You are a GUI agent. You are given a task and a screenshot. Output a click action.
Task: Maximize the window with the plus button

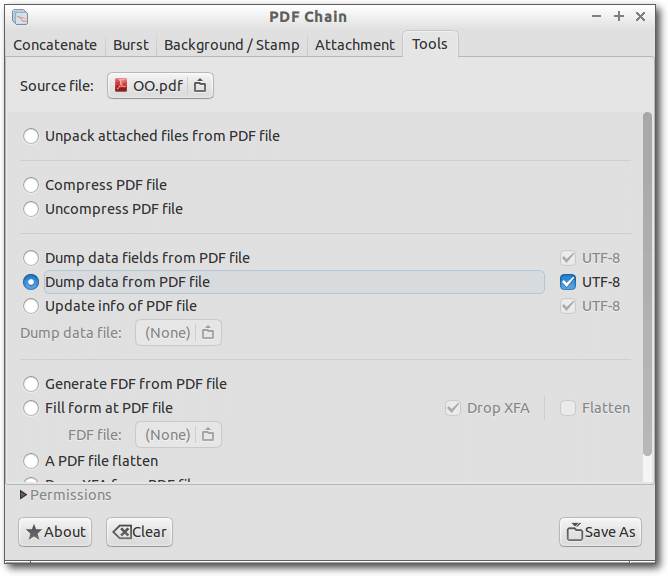click(619, 16)
